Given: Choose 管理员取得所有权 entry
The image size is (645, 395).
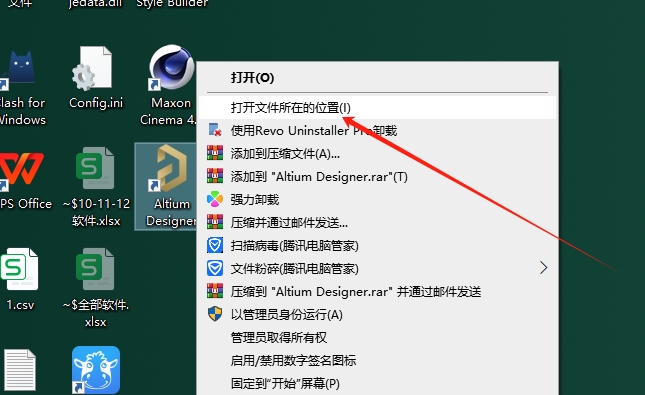Looking at the screenshot, I should tap(377, 338).
